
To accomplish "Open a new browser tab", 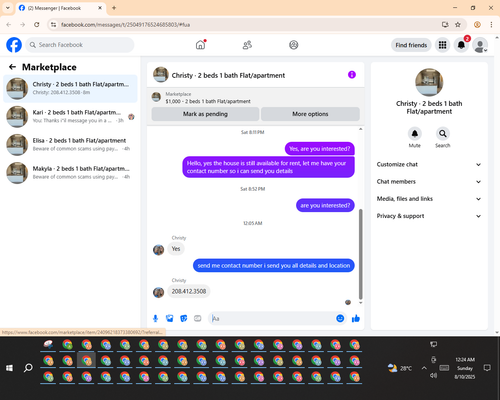I will click(114, 8).
